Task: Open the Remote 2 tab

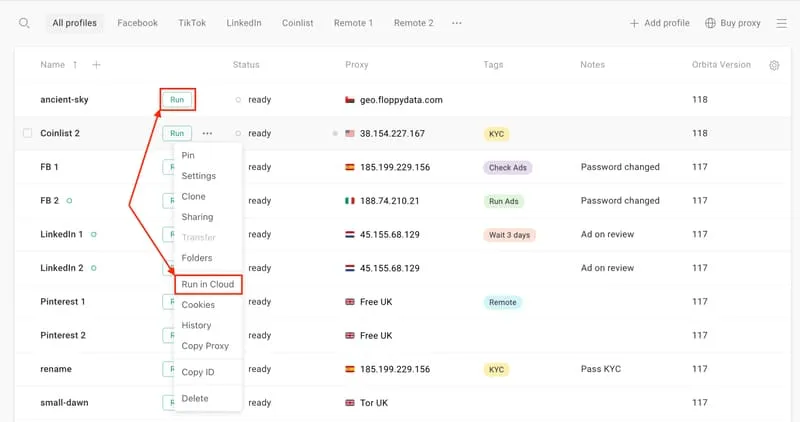Action: [413, 23]
